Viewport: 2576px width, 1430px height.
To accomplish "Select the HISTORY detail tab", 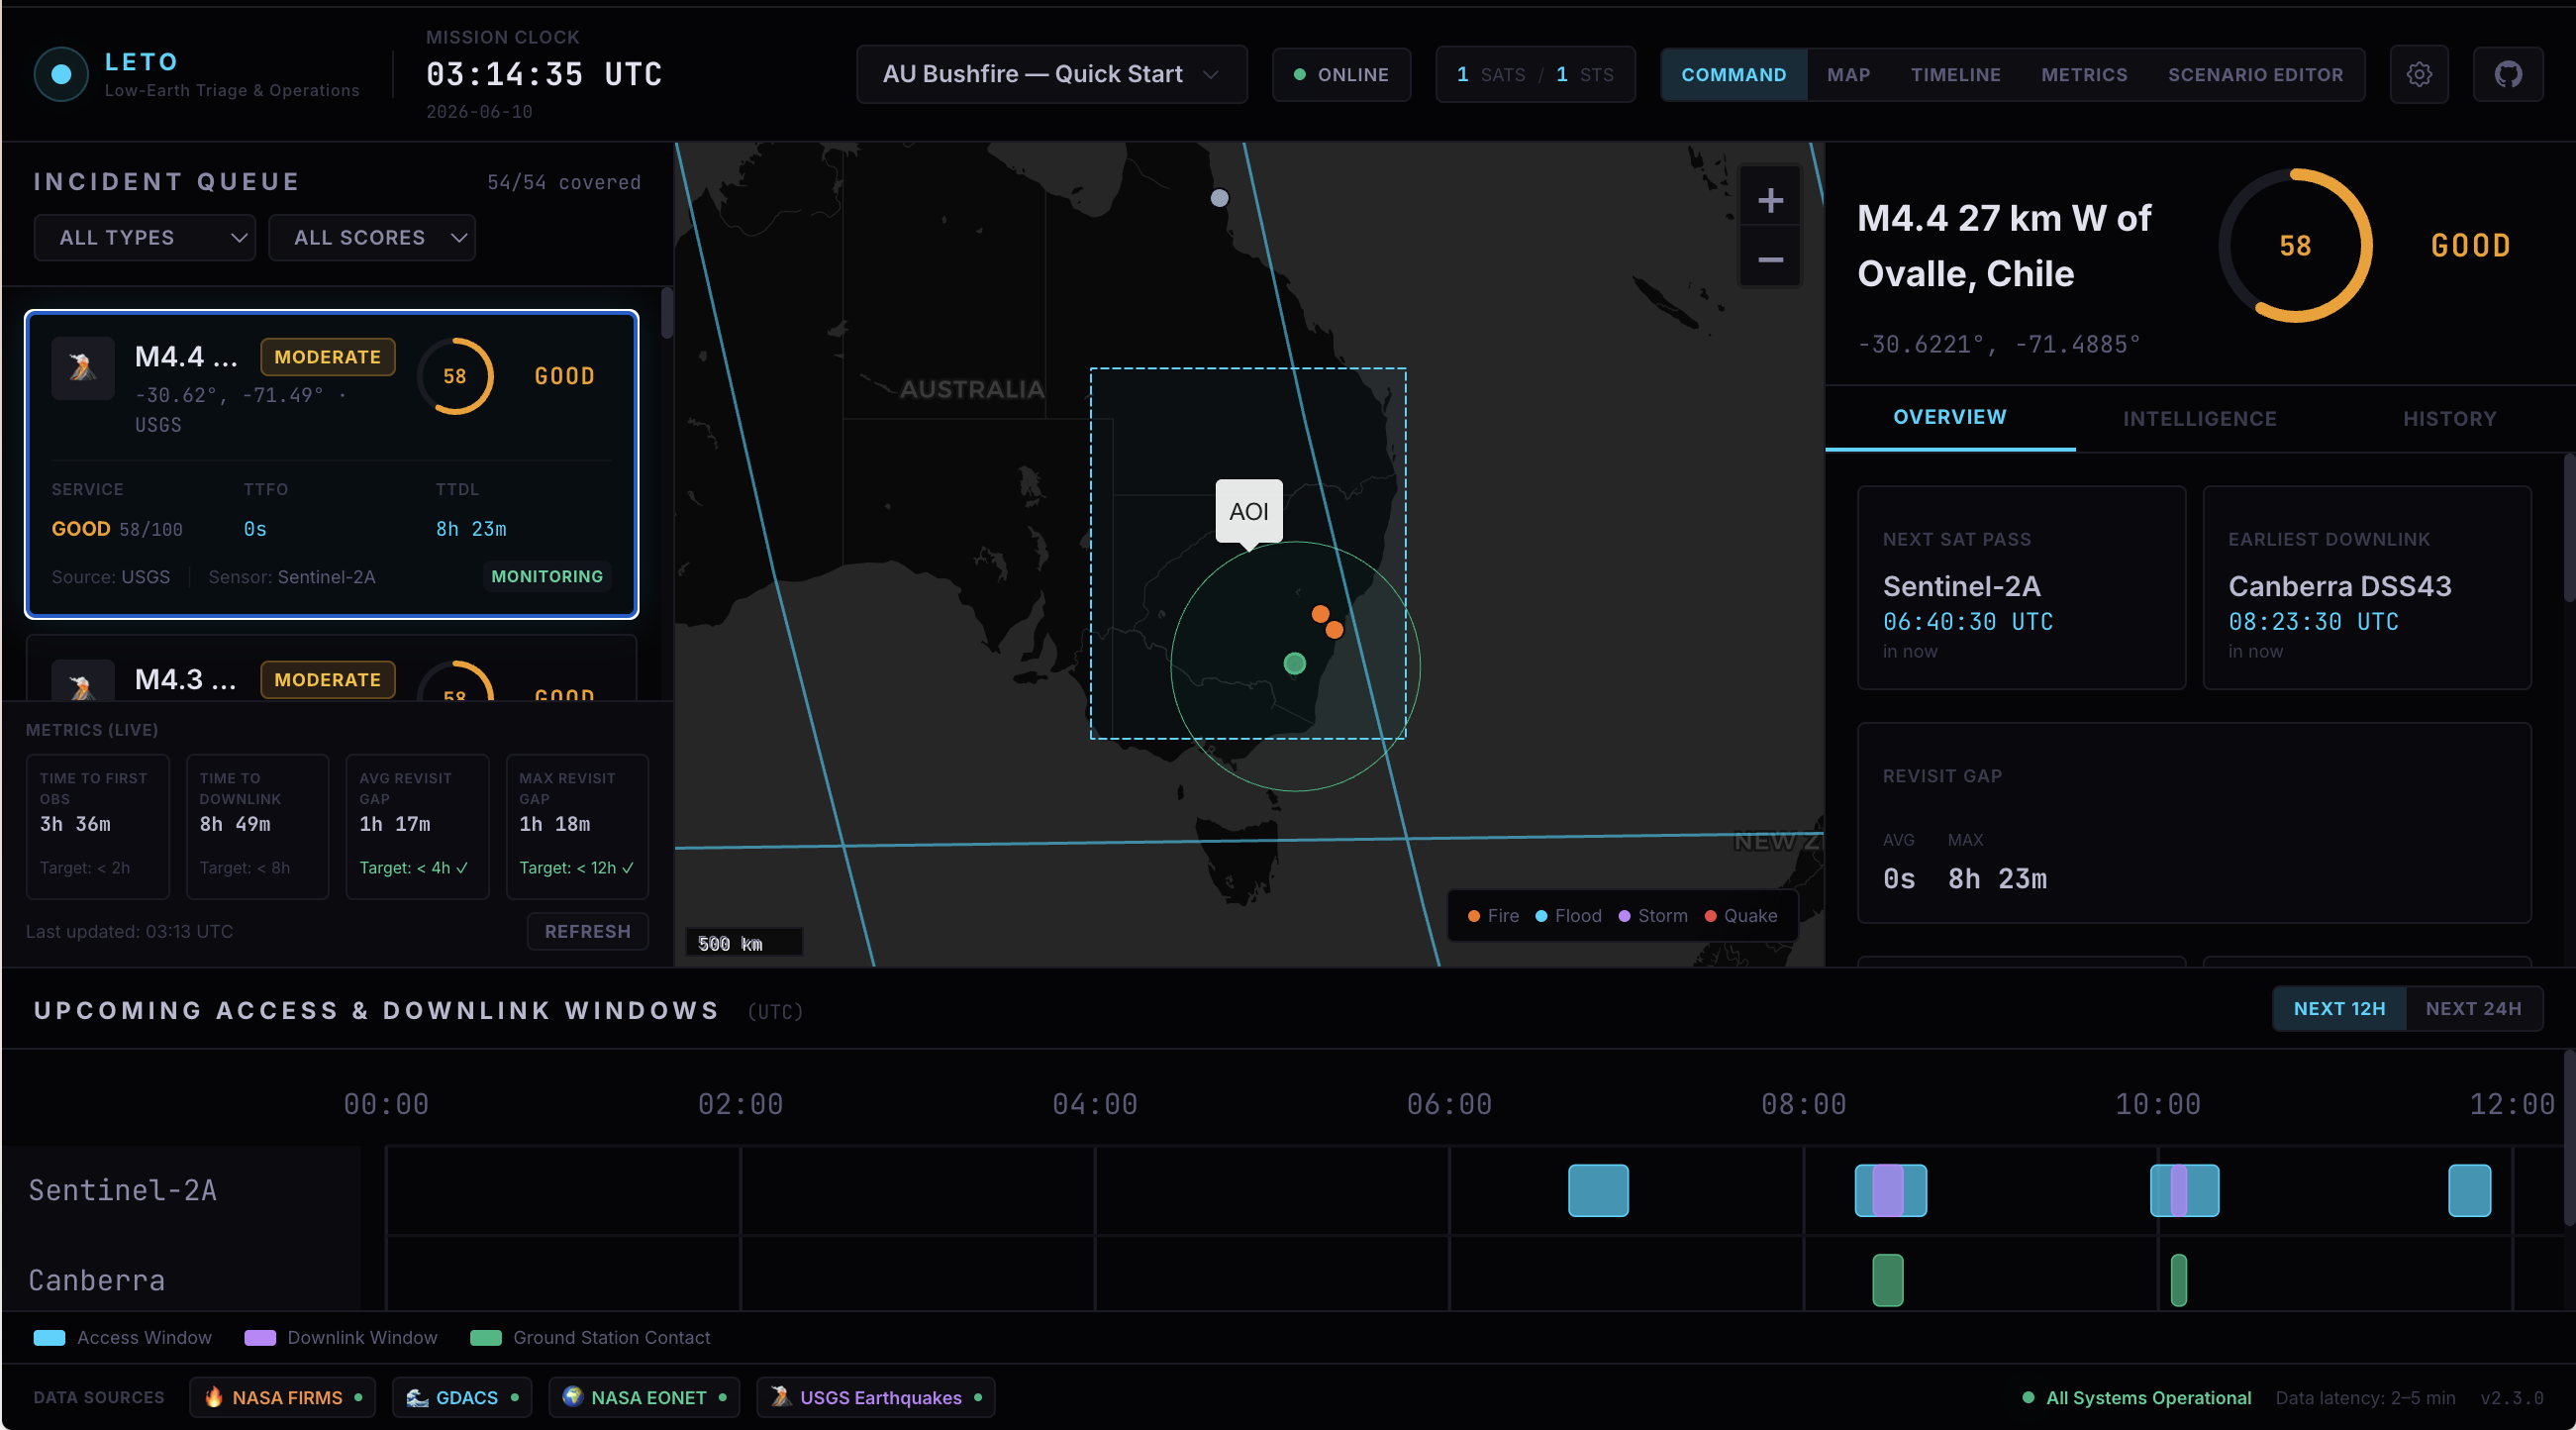I will [x=2449, y=419].
